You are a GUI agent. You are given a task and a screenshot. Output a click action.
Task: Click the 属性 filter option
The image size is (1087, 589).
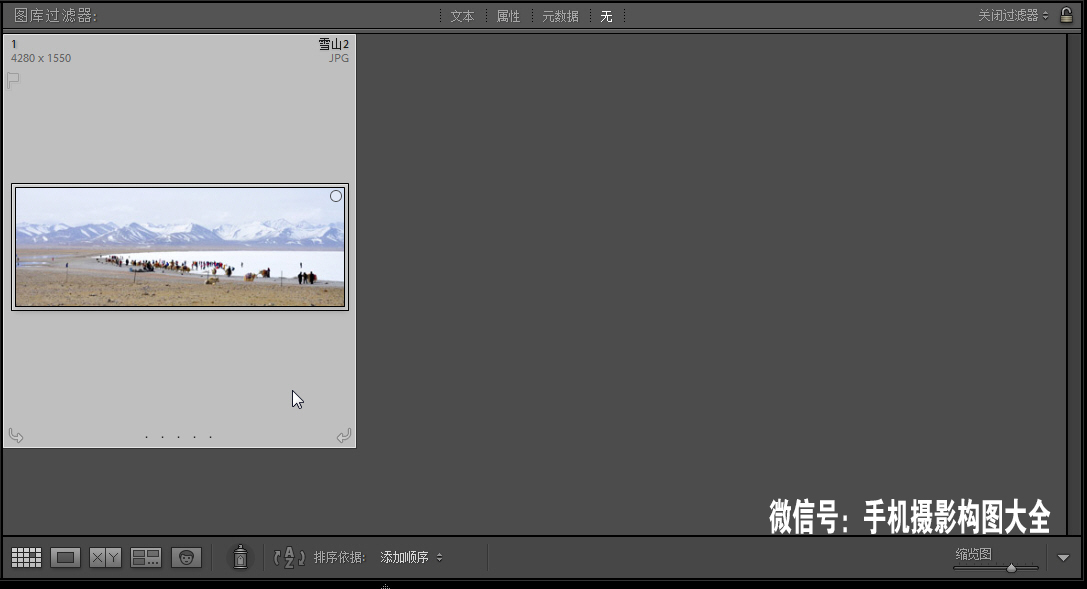tap(508, 16)
